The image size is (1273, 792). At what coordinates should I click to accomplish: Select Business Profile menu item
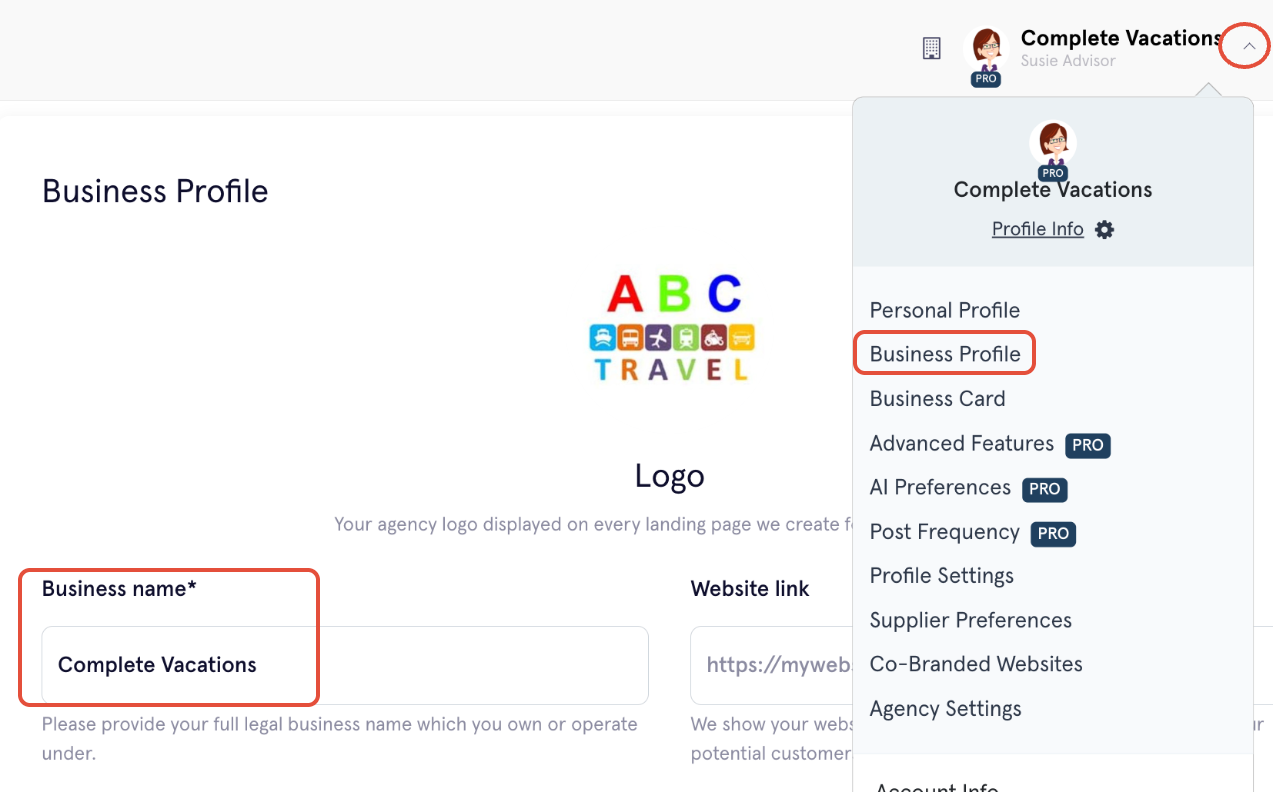tap(945, 354)
